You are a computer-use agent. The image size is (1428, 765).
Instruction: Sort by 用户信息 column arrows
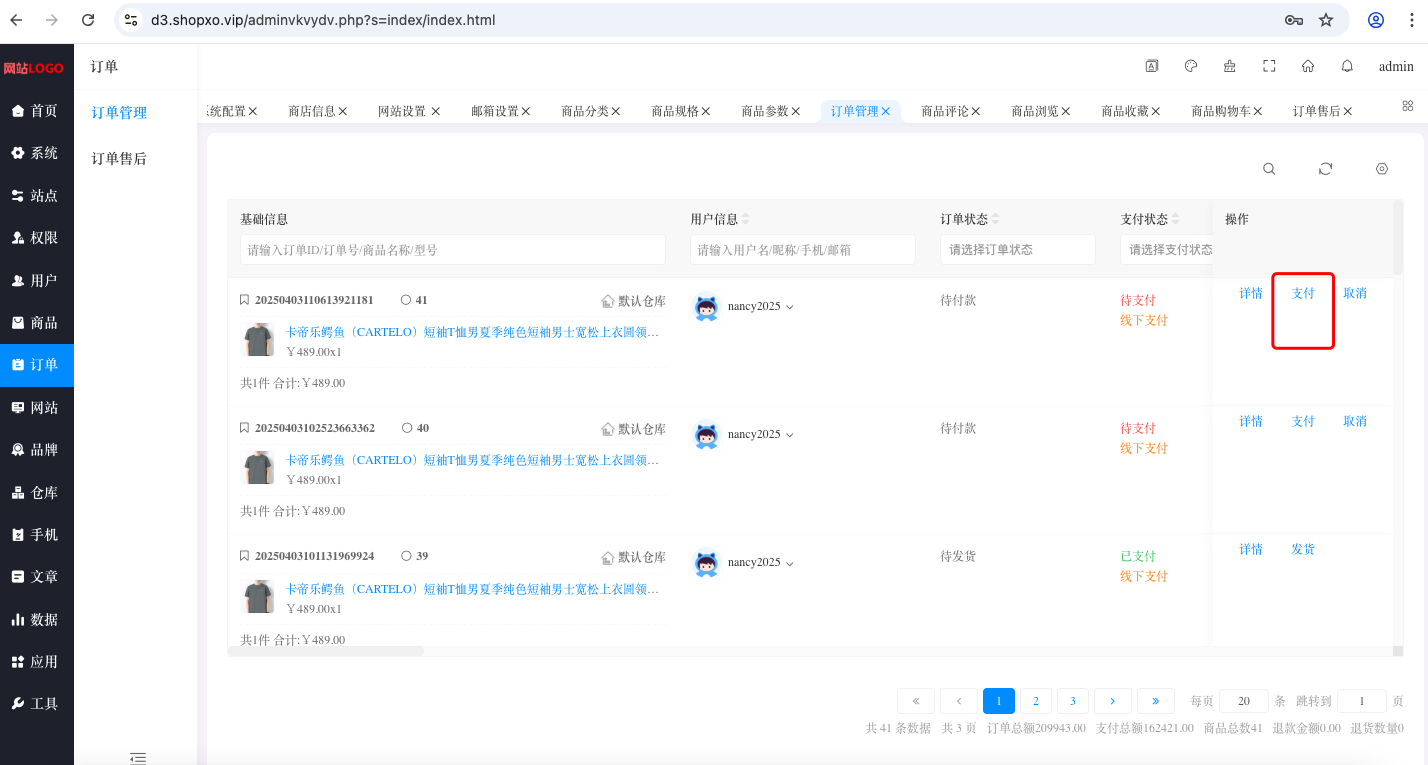[745, 219]
